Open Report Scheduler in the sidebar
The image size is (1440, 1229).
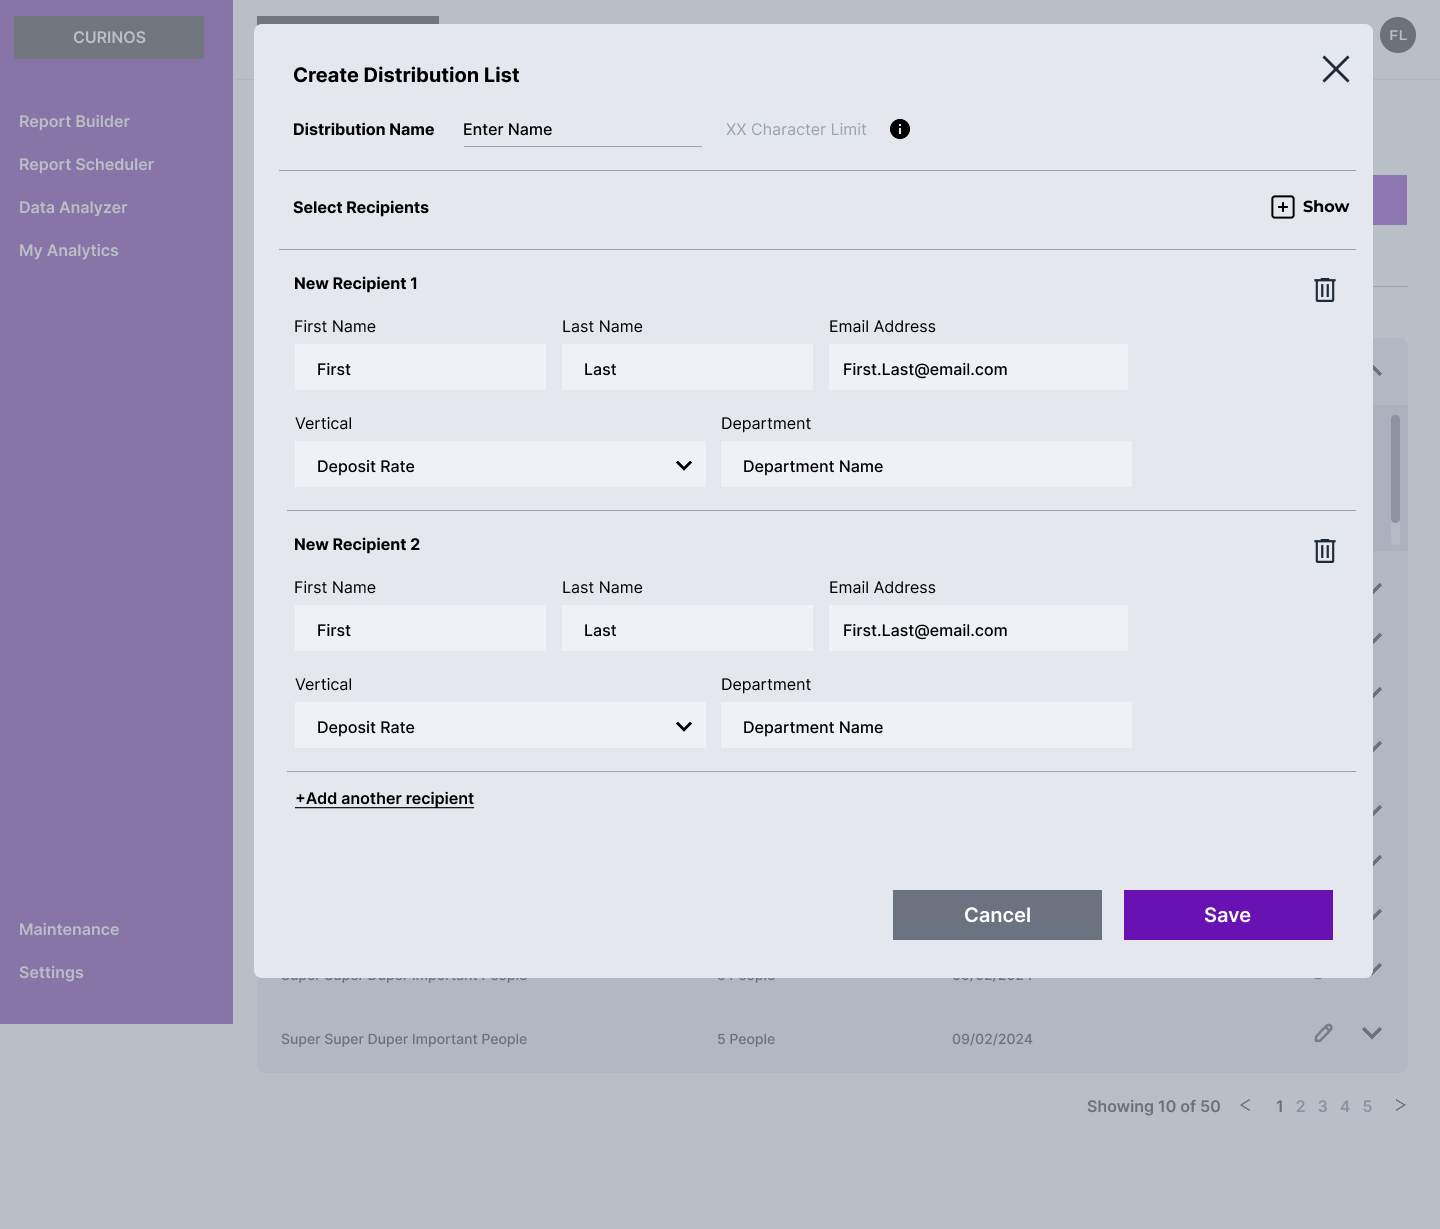point(86,164)
